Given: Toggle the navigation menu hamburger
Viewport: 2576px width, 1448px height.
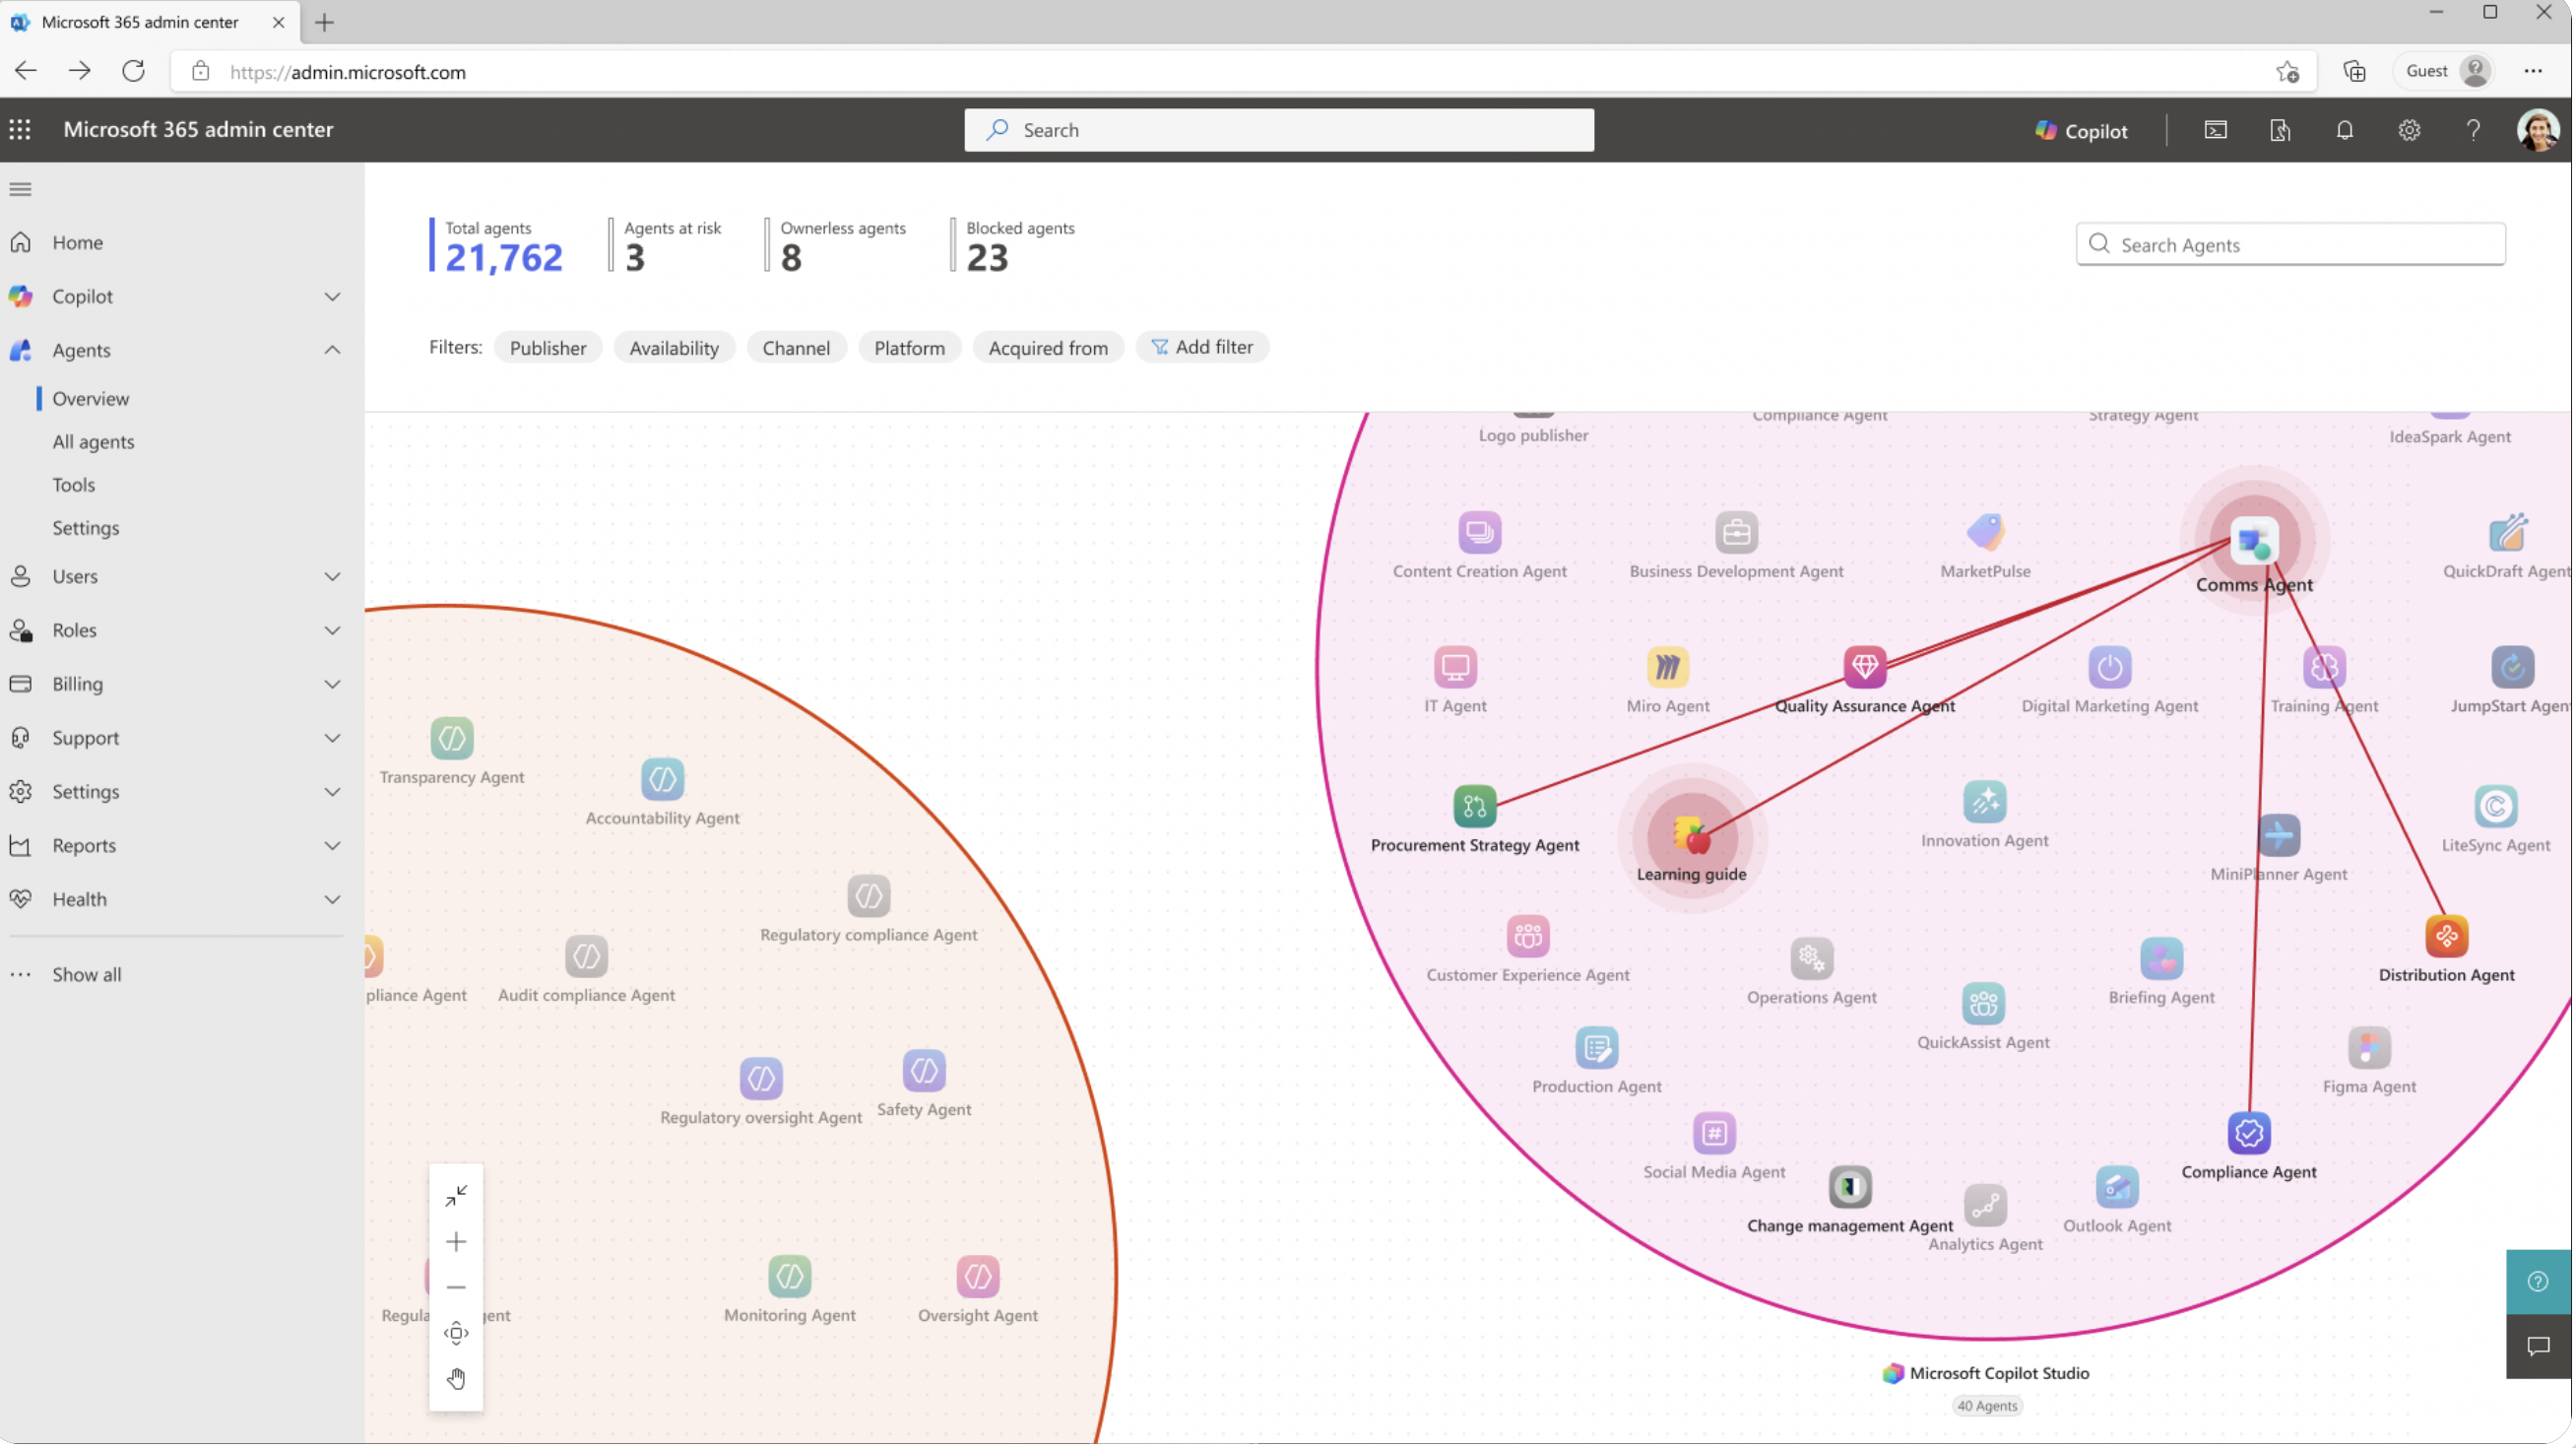Looking at the screenshot, I should (20, 189).
